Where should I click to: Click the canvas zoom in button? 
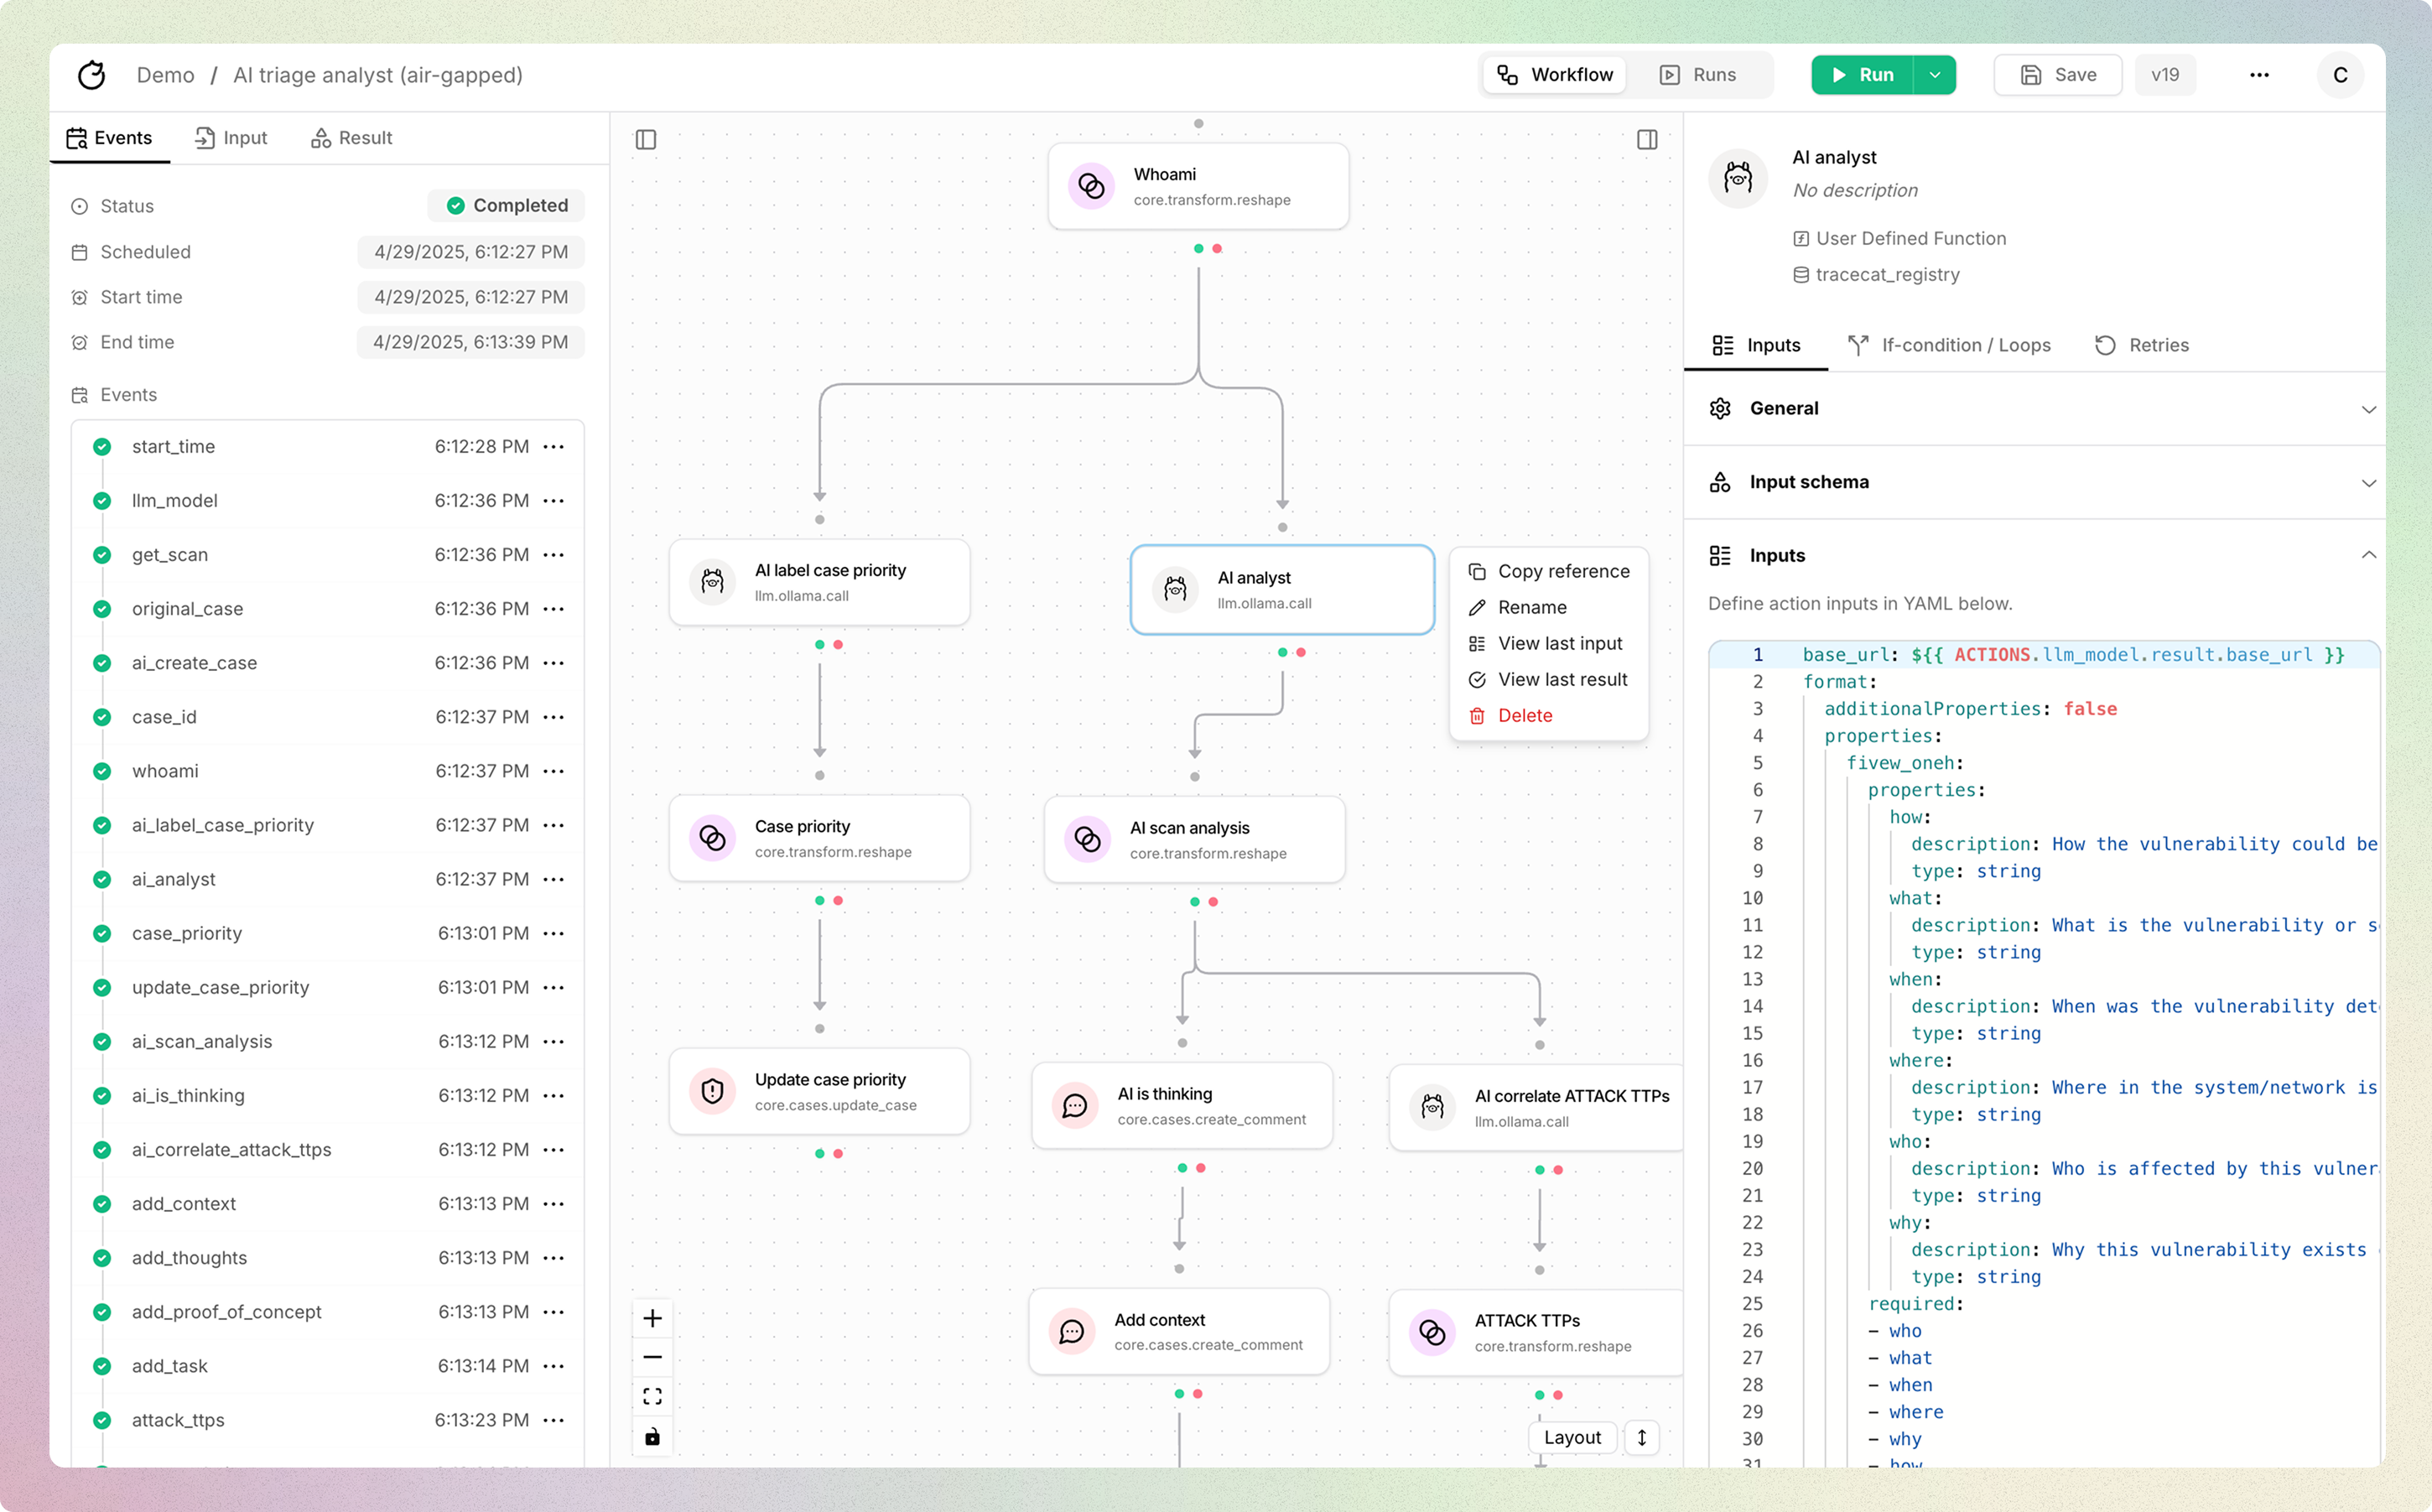[x=652, y=1318]
